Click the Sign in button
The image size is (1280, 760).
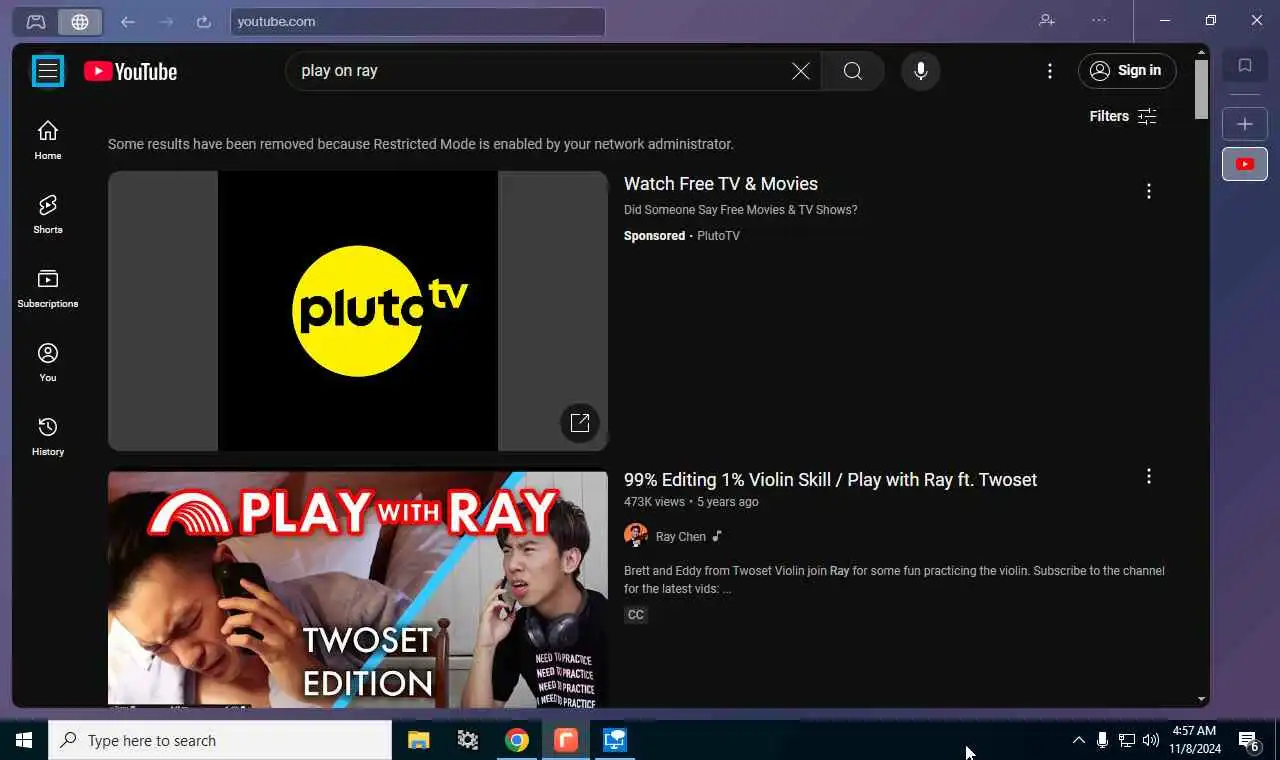click(1127, 71)
